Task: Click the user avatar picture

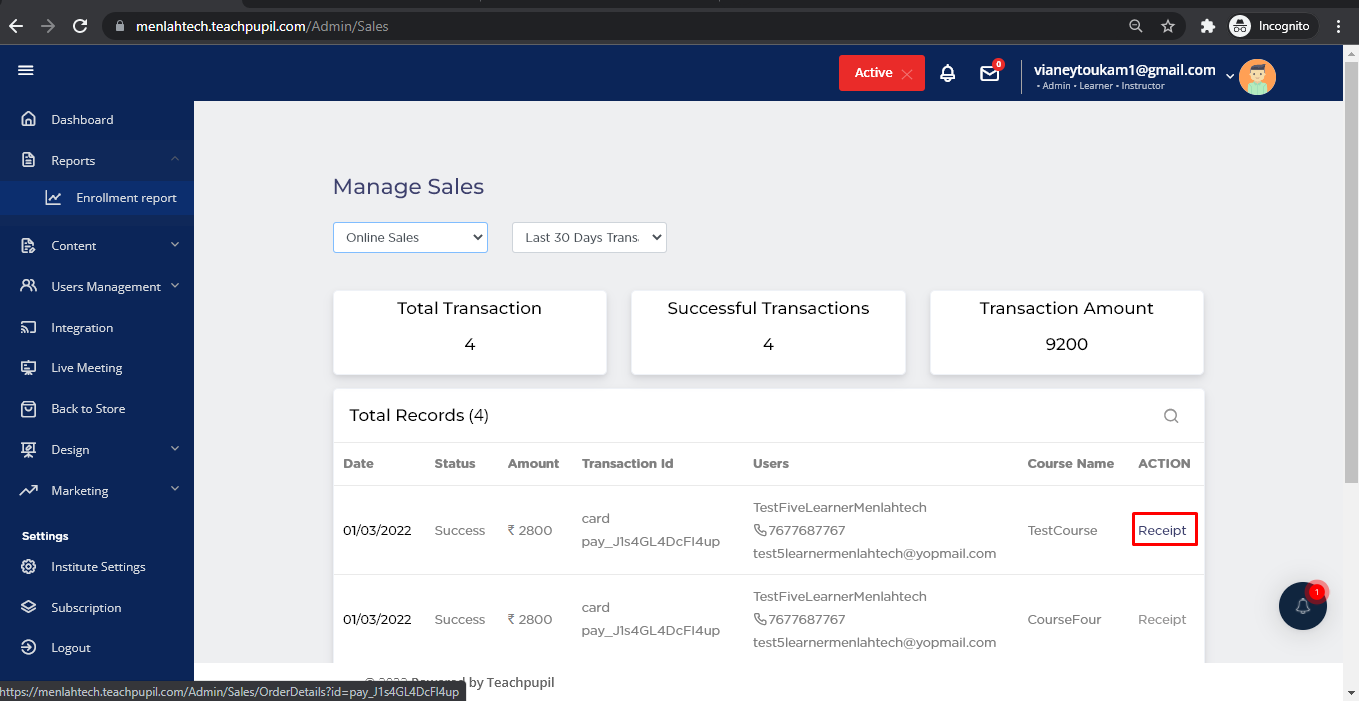Action: pos(1257,77)
